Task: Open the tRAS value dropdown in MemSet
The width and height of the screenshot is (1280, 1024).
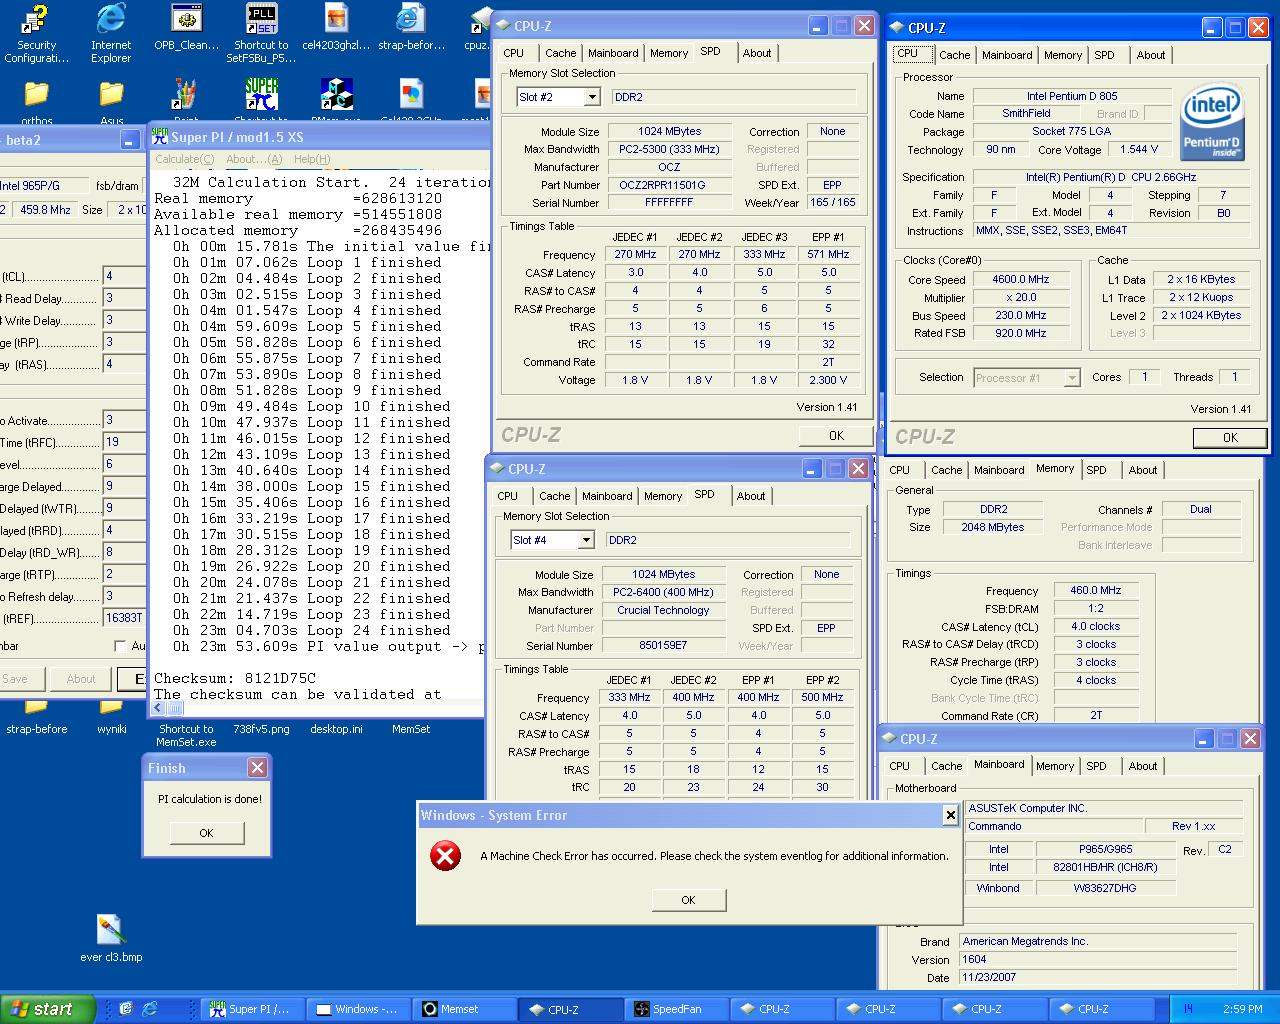Action: tap(124, 364)
